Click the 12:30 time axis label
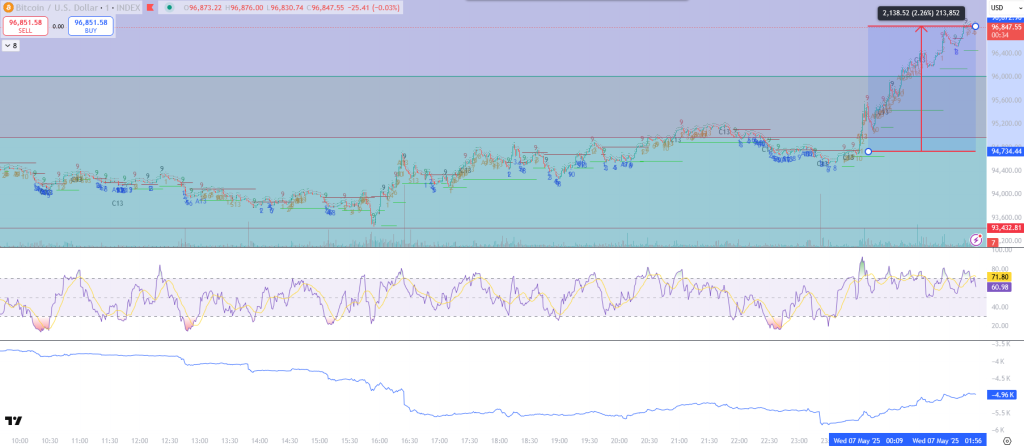The height and width of the screenshot is (446, 1024). coord(169,440)
